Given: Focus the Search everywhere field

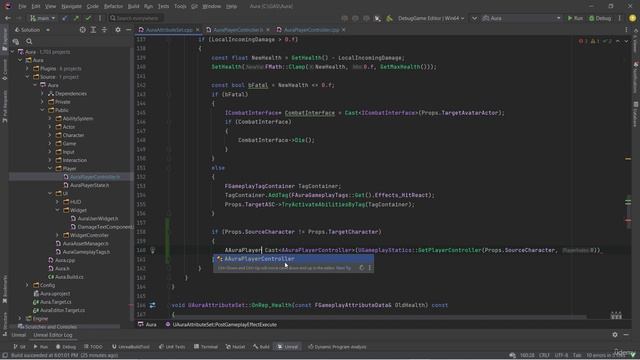Looking at the screenshot, I should [x=136, y=18].
